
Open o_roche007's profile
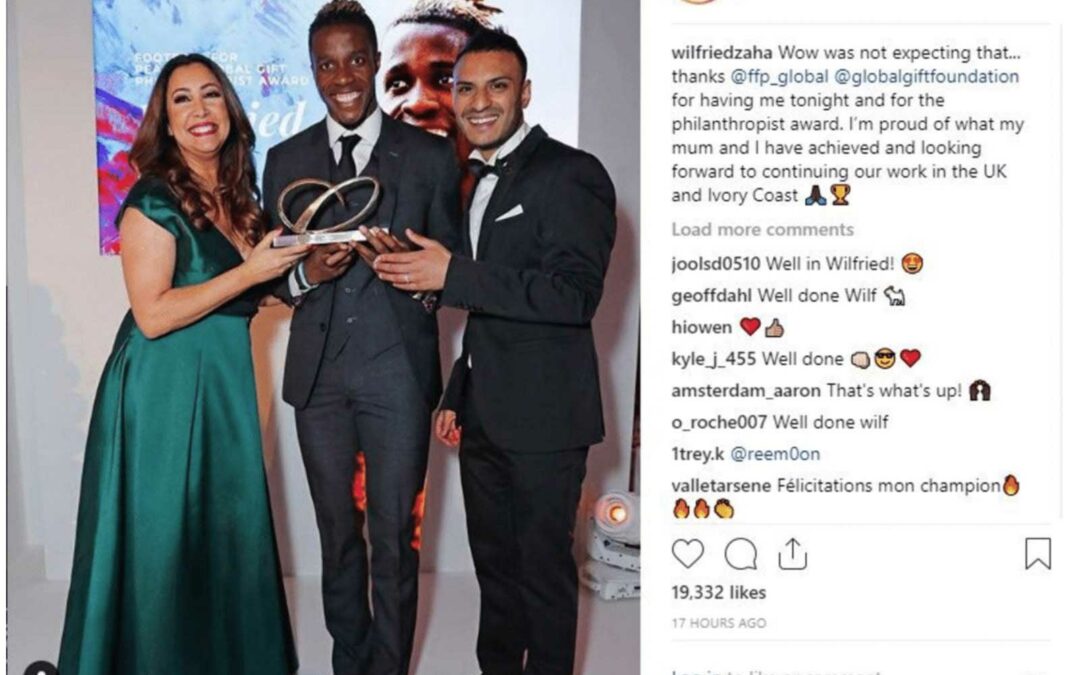[x=719, y=422]
